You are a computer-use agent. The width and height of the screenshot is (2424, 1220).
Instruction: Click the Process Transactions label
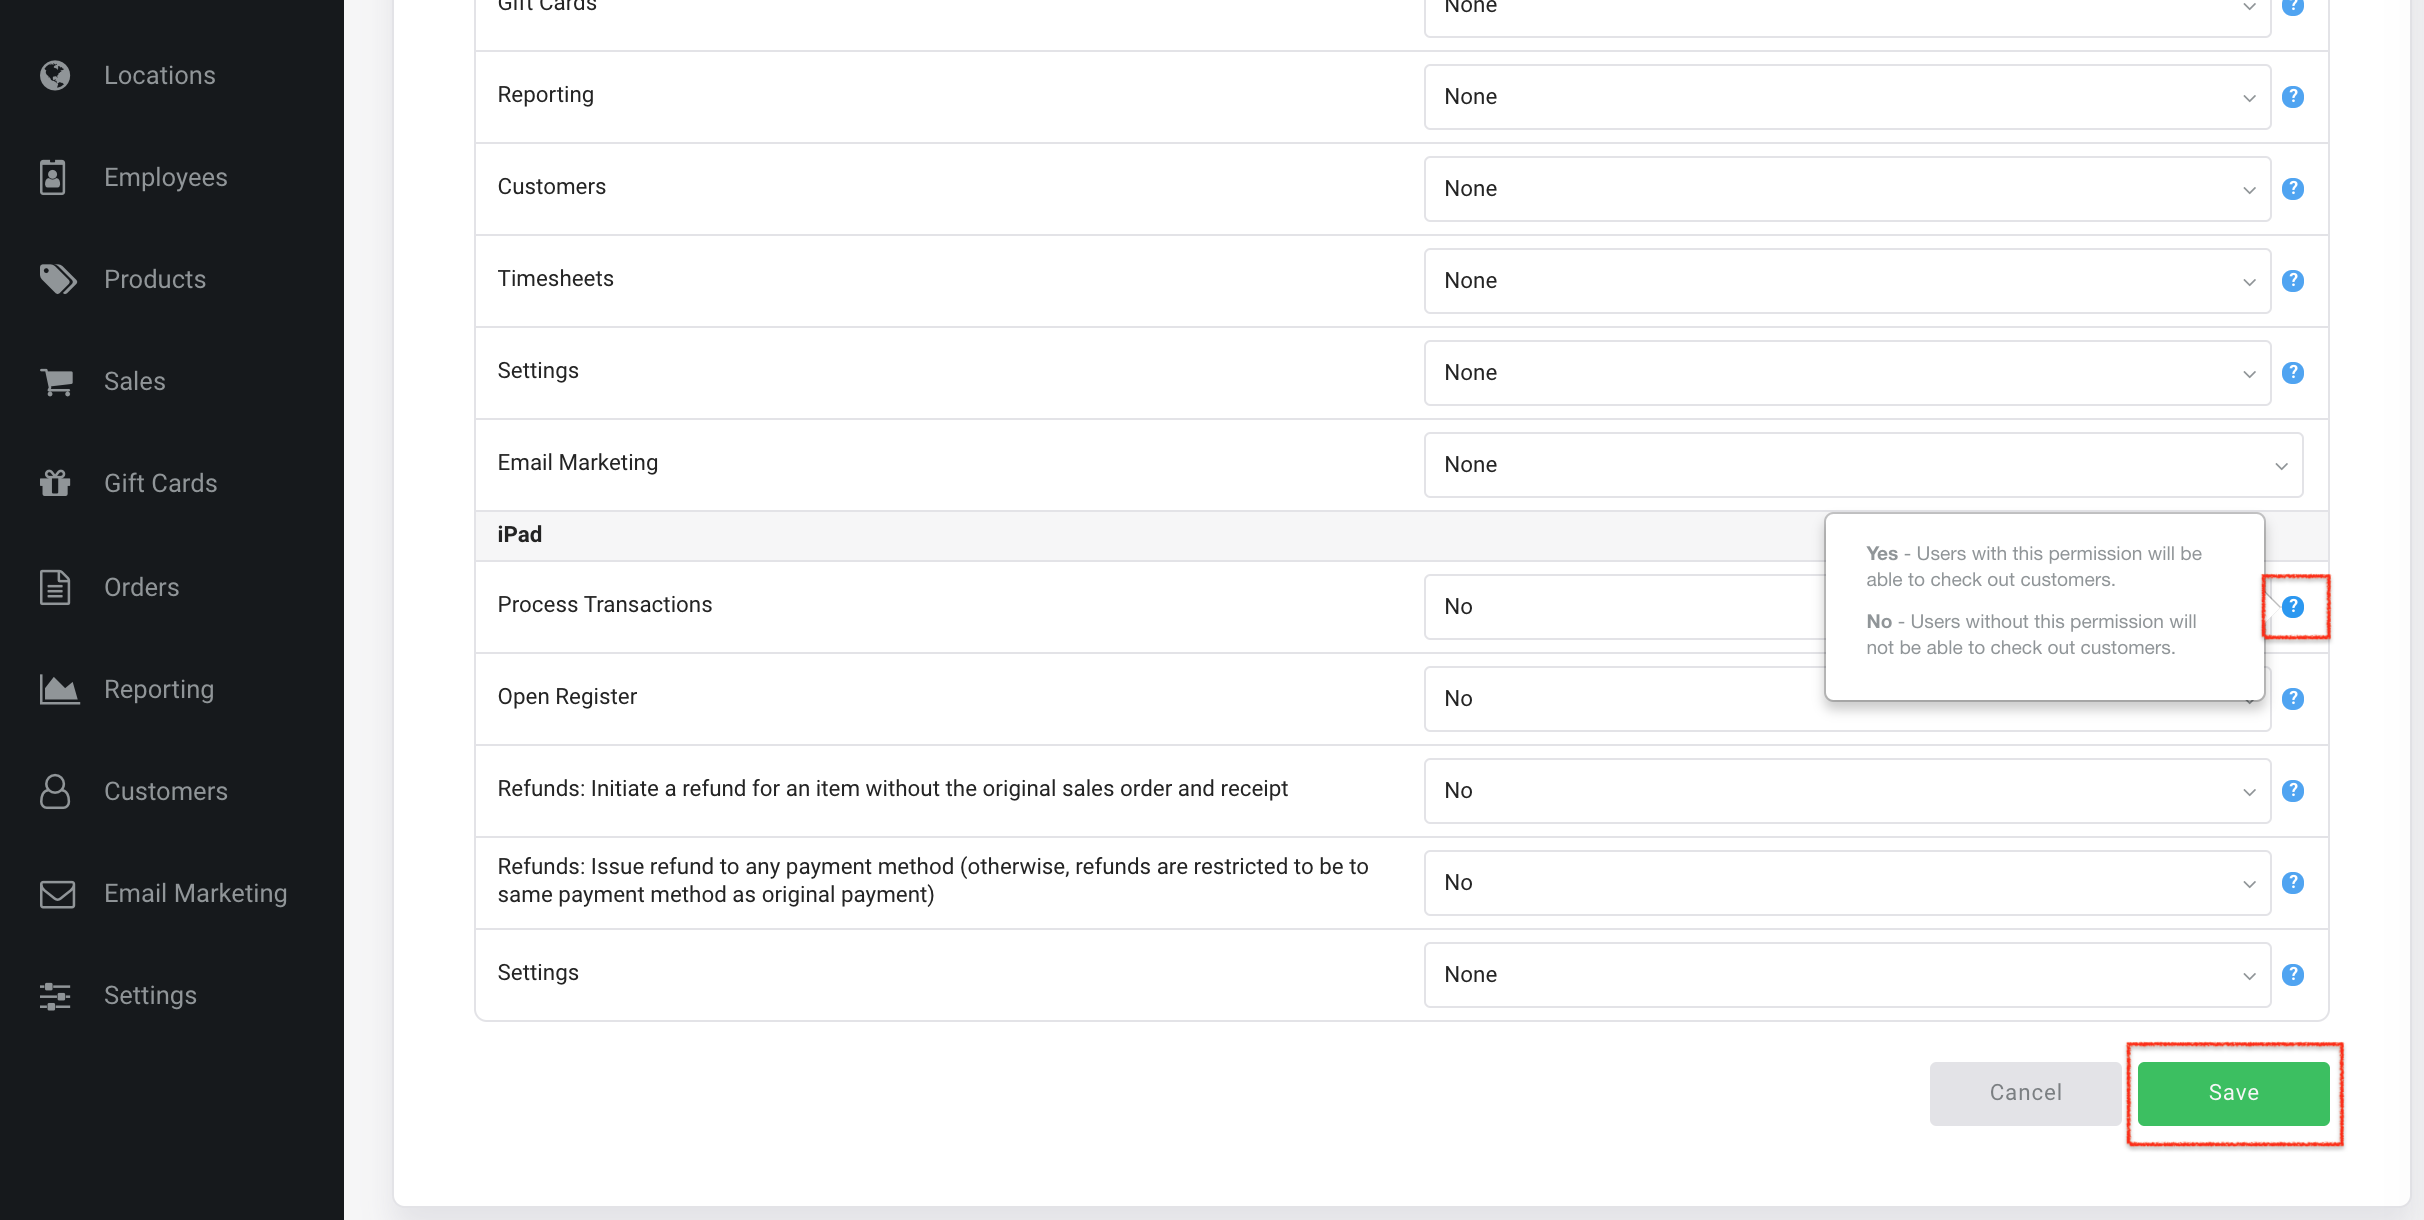[605, 605]
